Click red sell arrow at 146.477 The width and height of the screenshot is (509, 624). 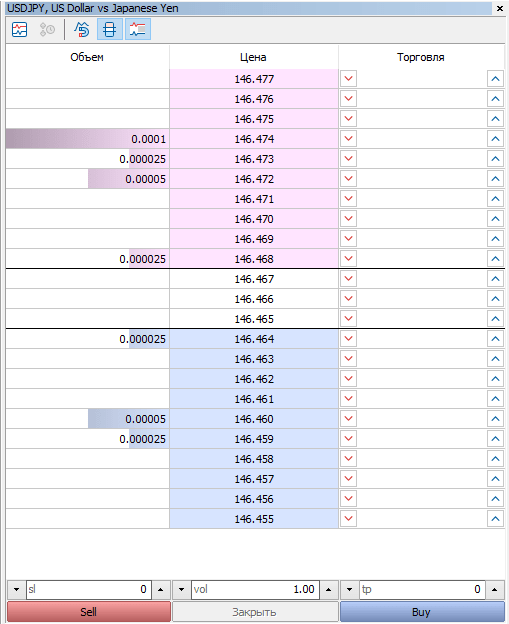348,78
